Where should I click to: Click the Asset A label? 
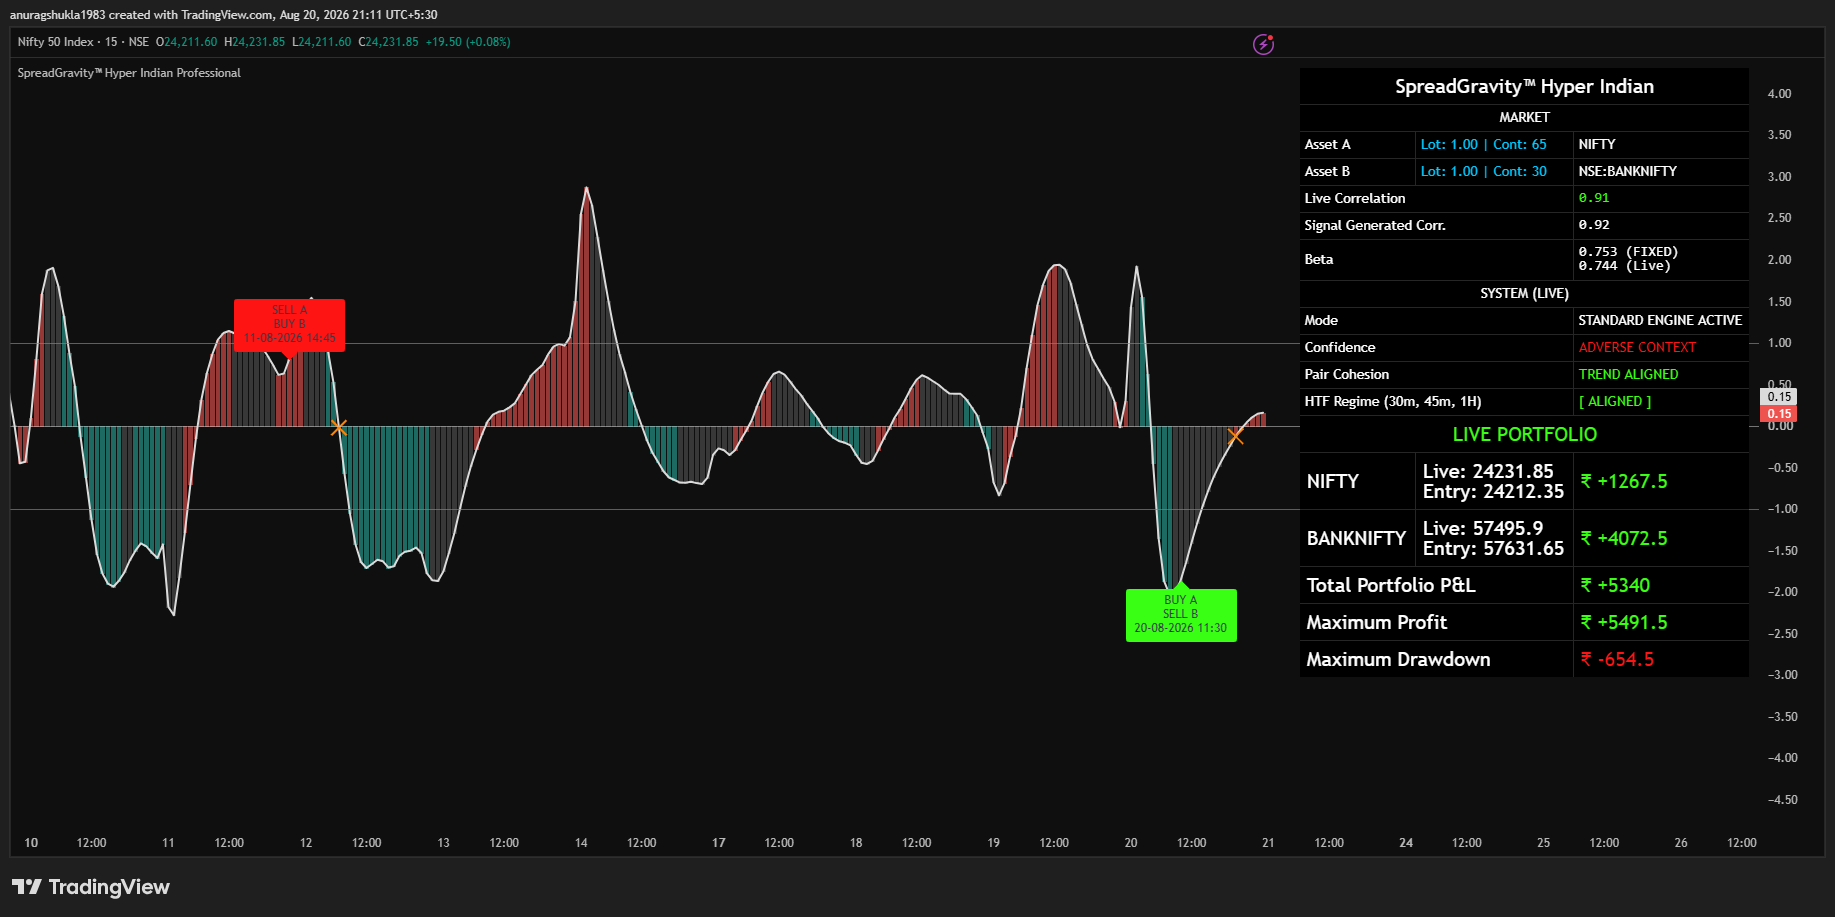tap(1327, 145)
